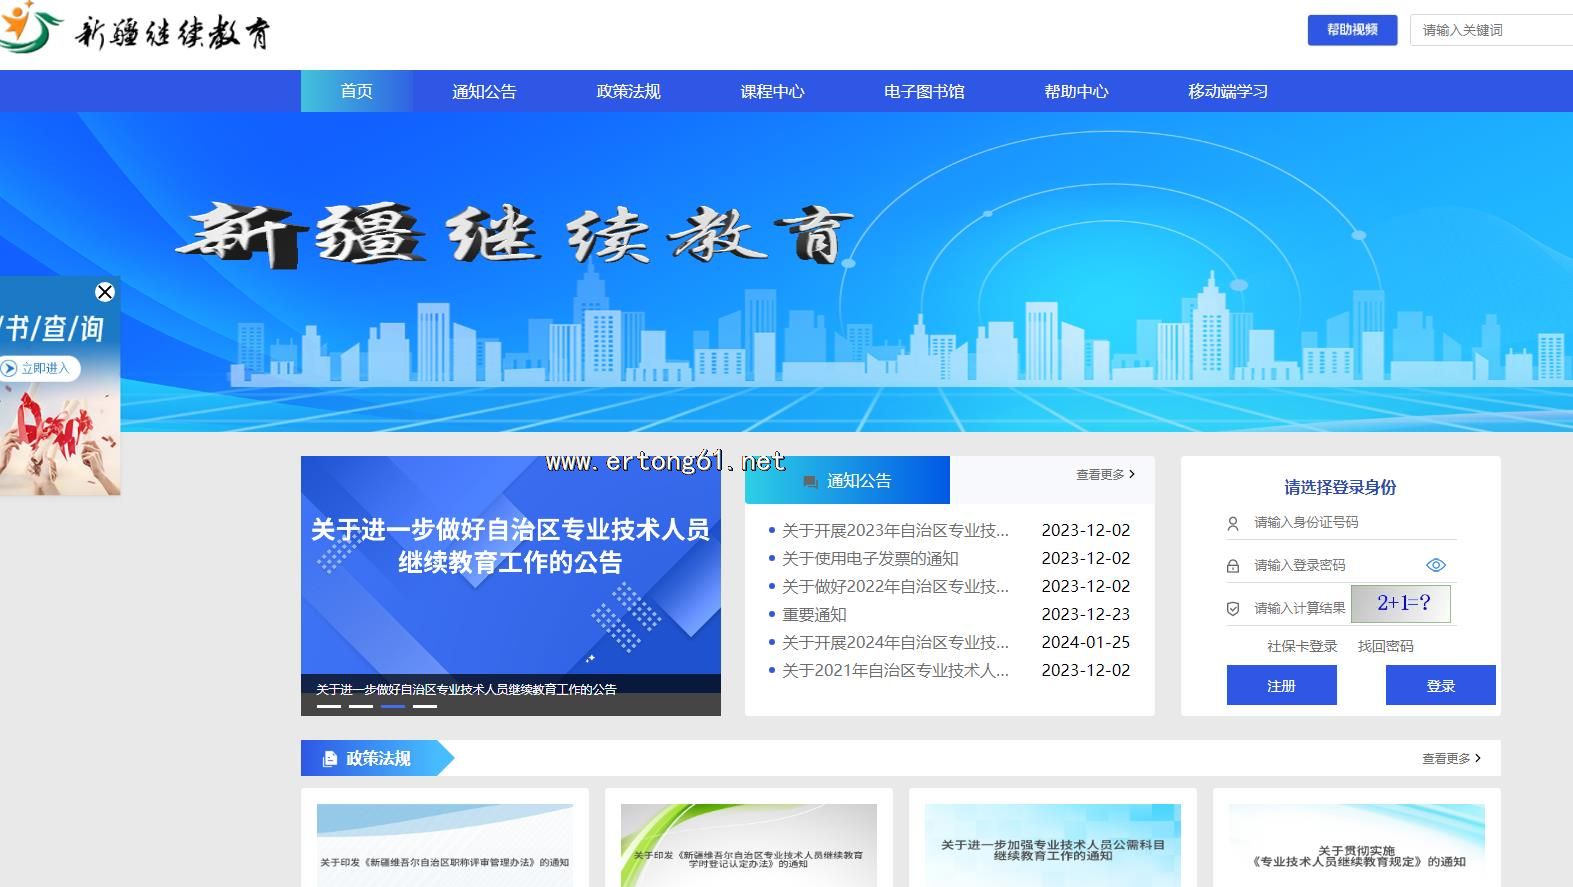Select the third carousel slide indicator
The height and width of the screenshot is (887, 1573).
393,706
